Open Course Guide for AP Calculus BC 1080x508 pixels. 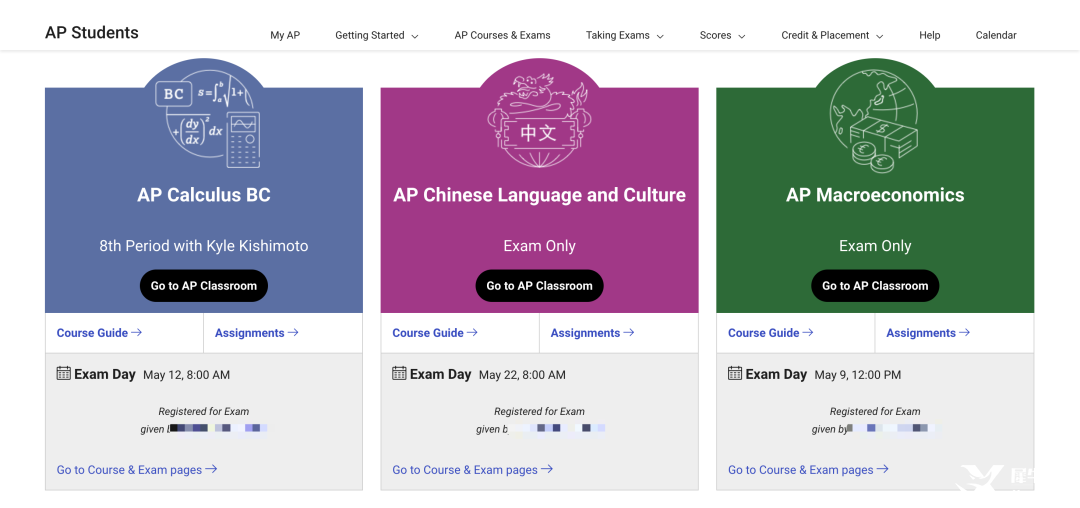(x=99, y=333)
